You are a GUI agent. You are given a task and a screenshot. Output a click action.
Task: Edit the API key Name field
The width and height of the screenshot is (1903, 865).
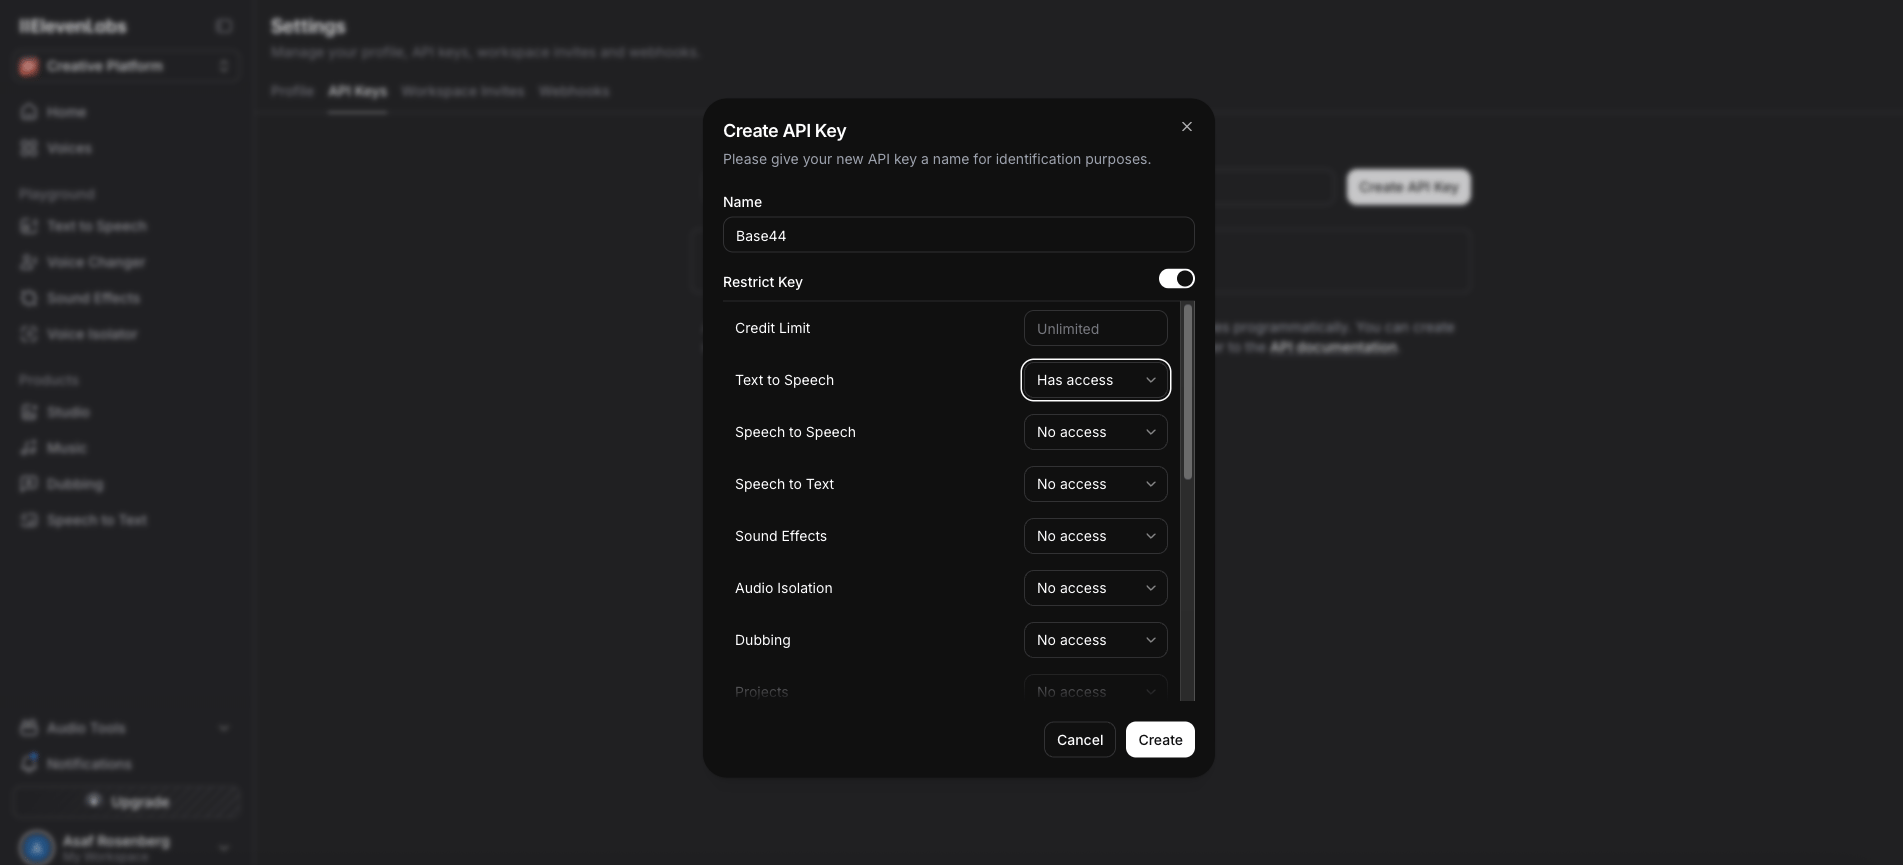[958, 235]
